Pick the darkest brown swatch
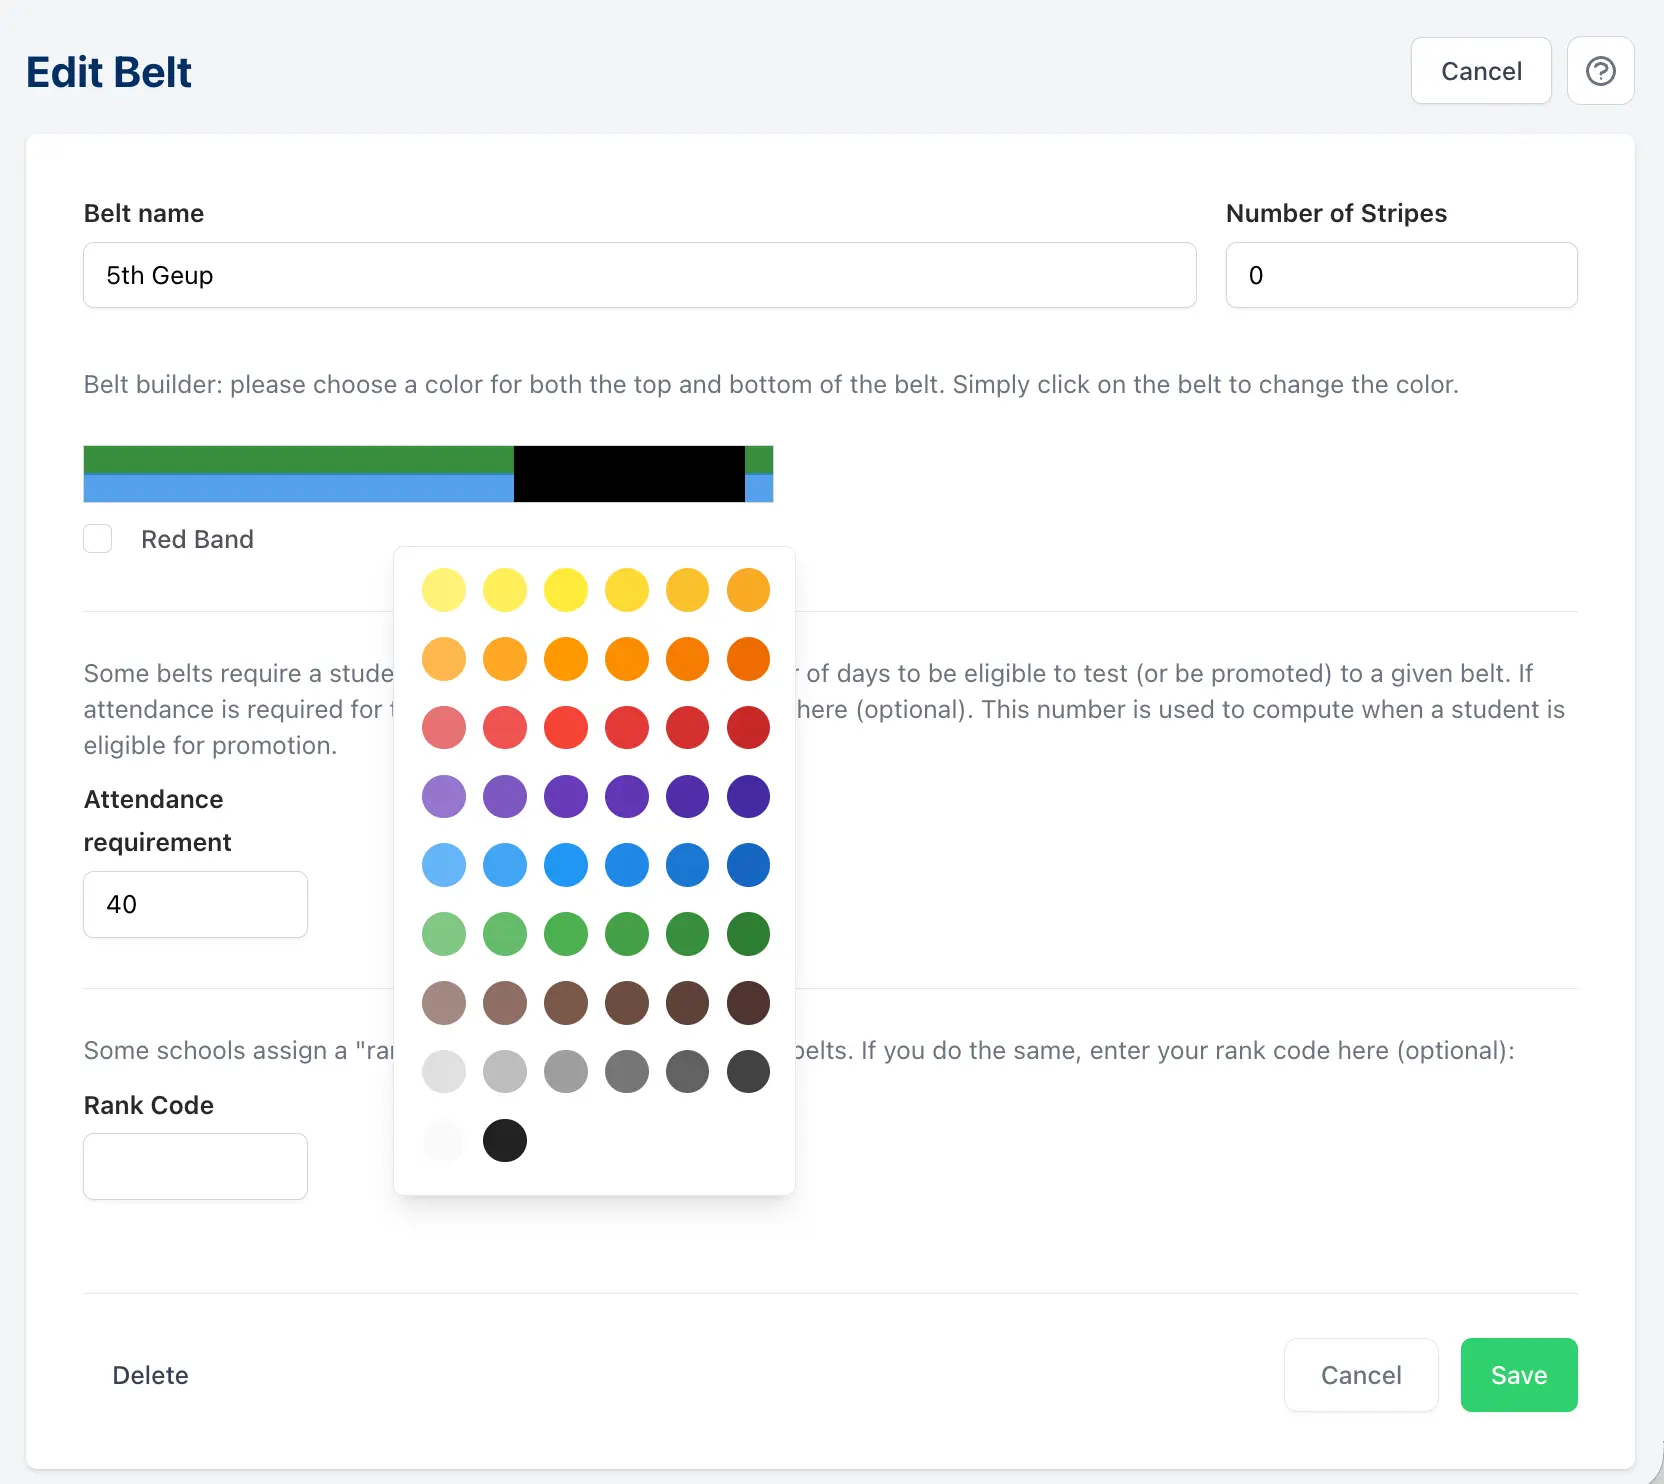Image resolution: width=1664 pixels, height=1484 pixels. [748, 1003]
